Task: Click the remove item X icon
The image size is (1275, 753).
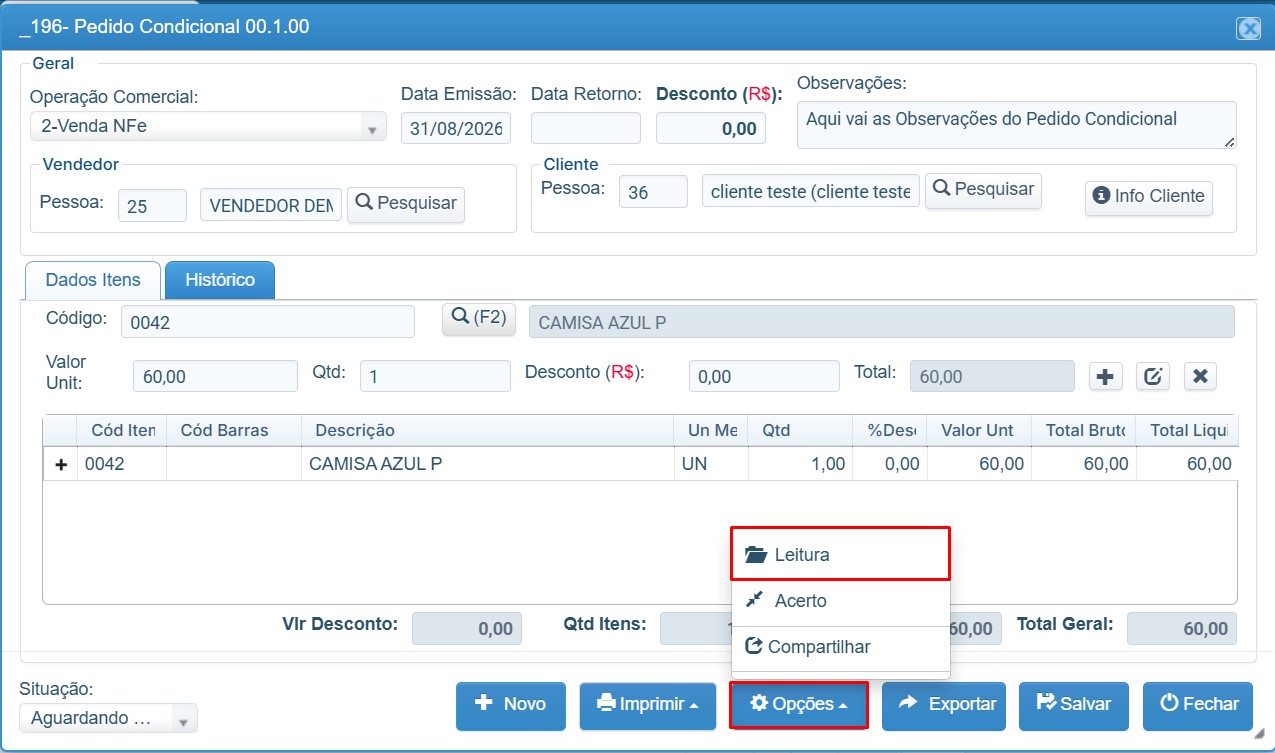Action: coord(1200,377)
